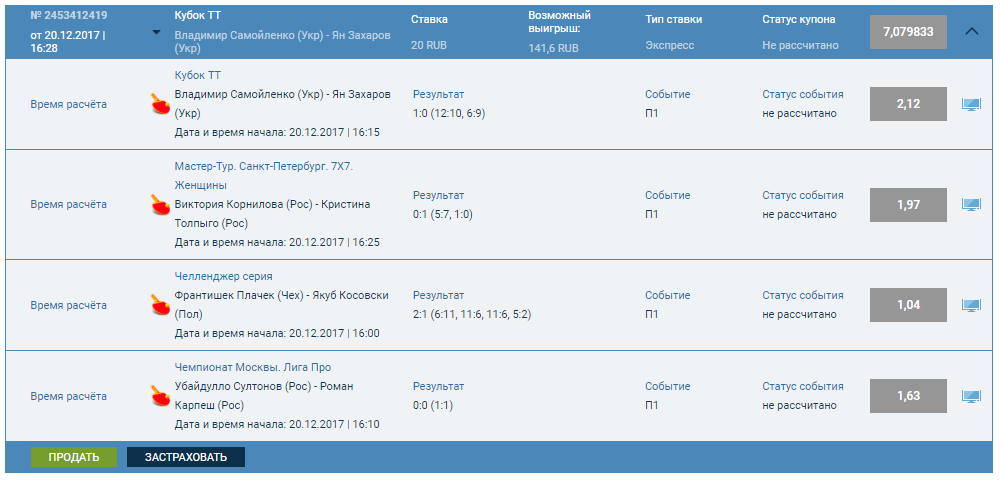Open live broadcast monitor for 1,04 odds row
The height and width of the screenshot is (481, 1000).
(970, 305)
